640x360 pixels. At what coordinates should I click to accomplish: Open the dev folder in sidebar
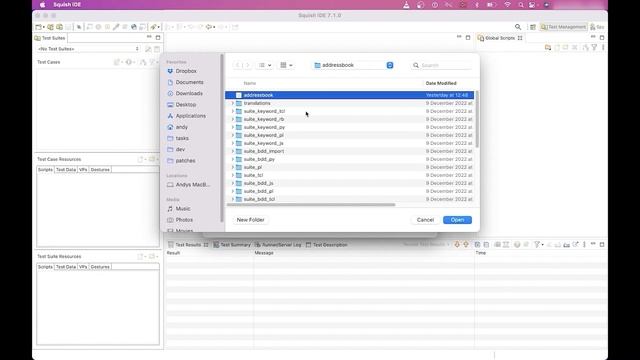176,149
